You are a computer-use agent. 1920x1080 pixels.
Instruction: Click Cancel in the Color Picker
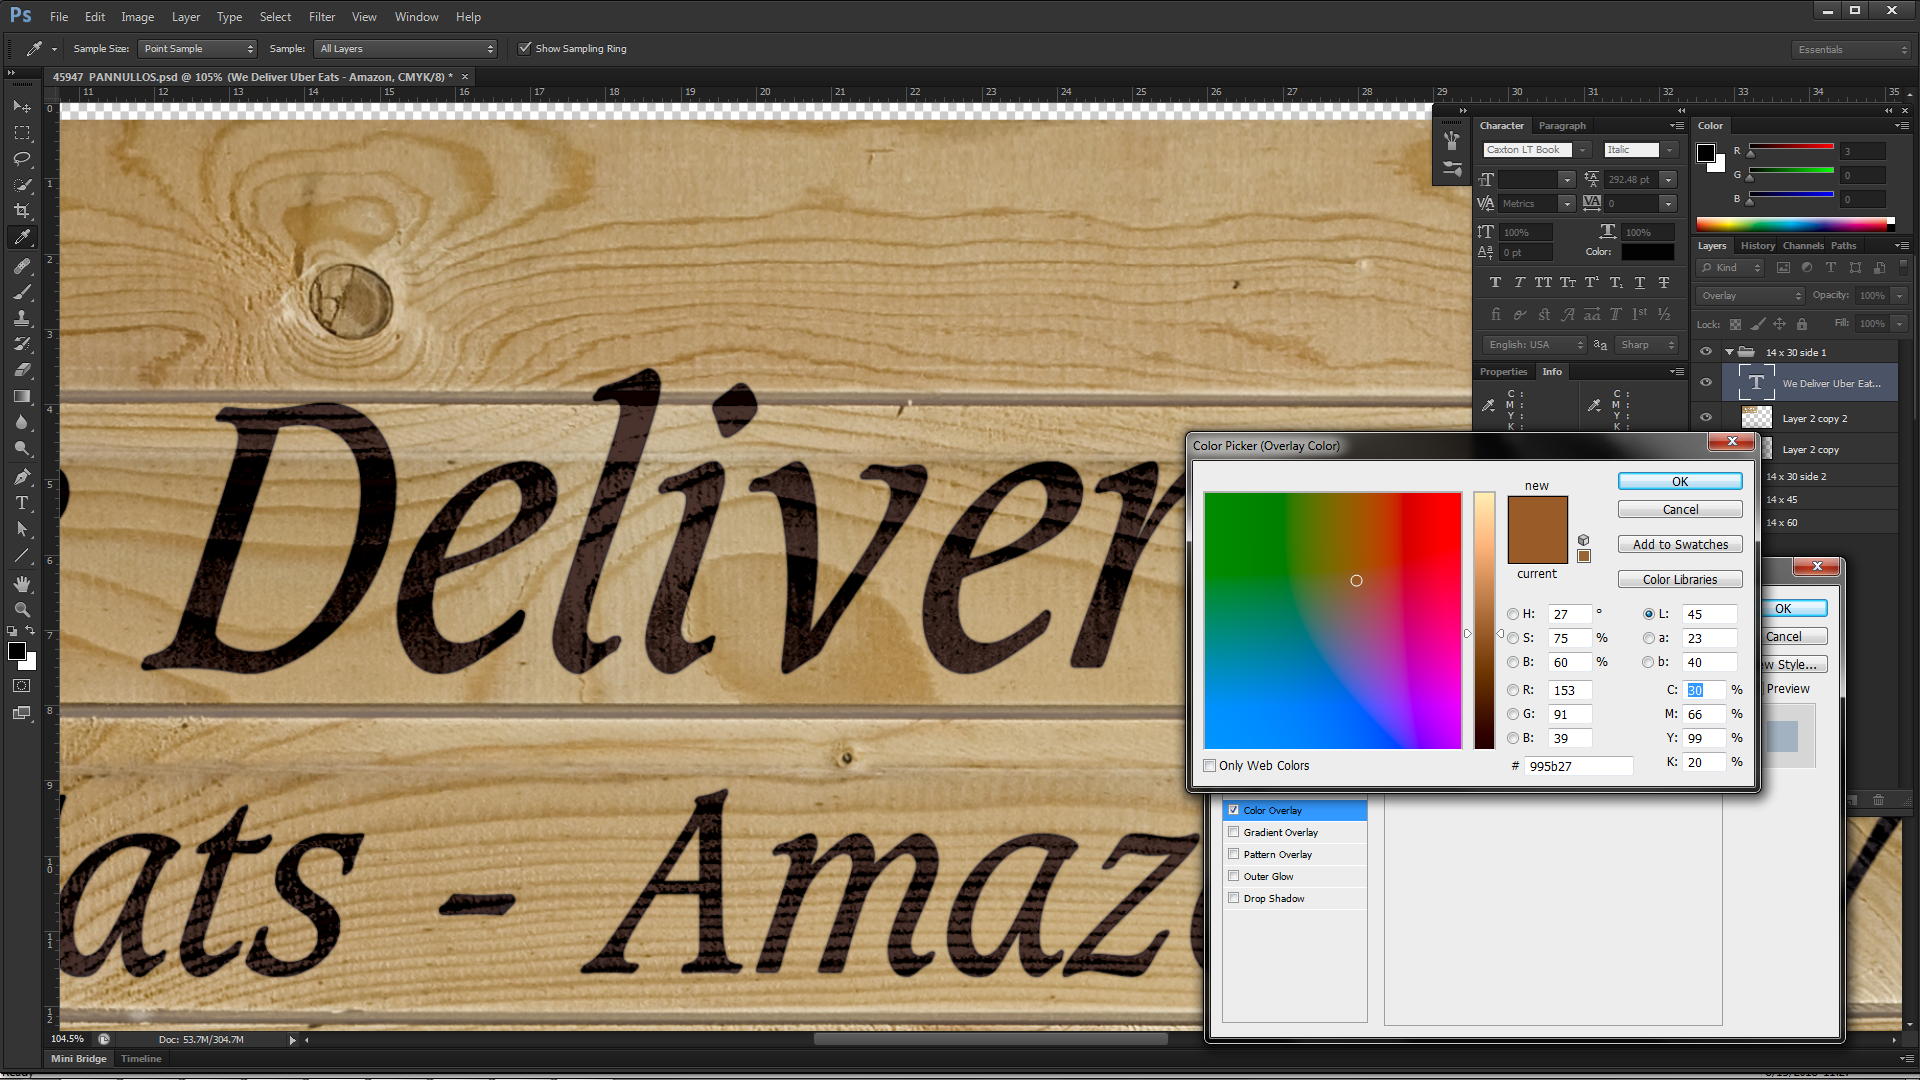pos(1680,510)
